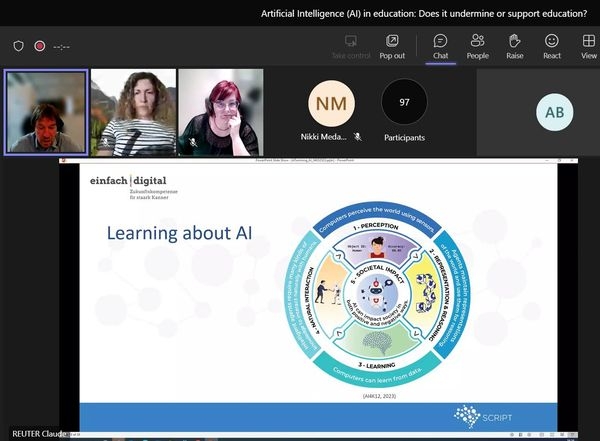Click the NM avatar of Nikki Meda
600x441 pixels.
tap(331, 103)
